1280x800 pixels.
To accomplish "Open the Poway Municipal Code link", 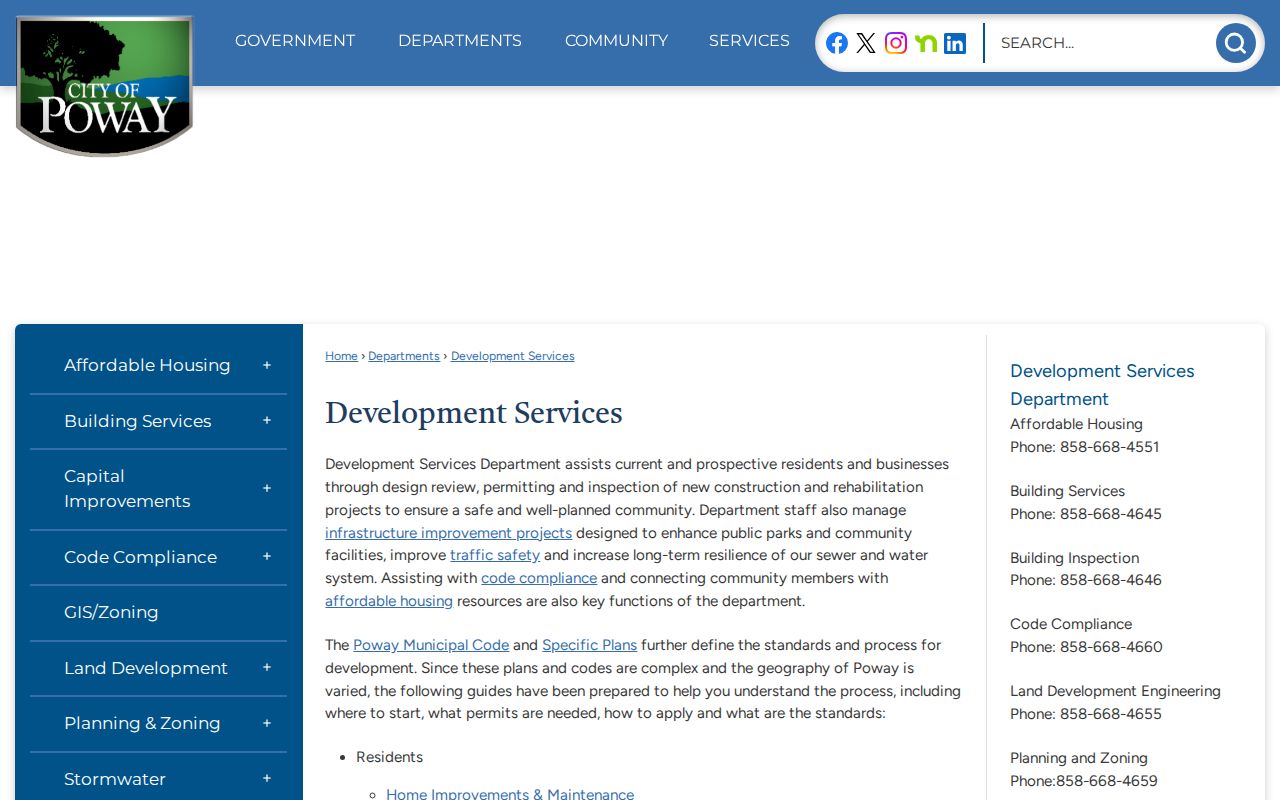I will point(431,645).
